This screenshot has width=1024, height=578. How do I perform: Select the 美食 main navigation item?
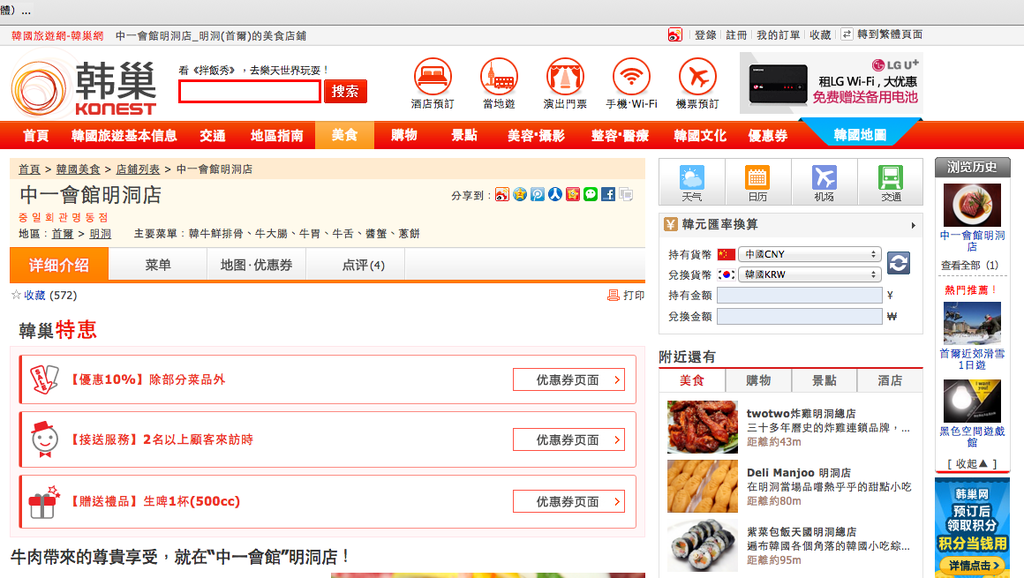pyautogui.click(x=344, y=135)
